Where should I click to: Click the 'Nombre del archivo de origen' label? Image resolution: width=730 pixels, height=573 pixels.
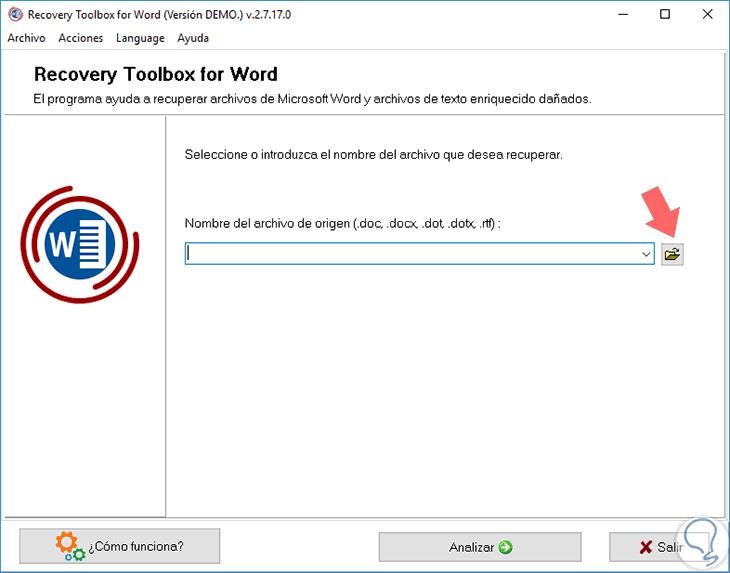click(x=343, y=223)
